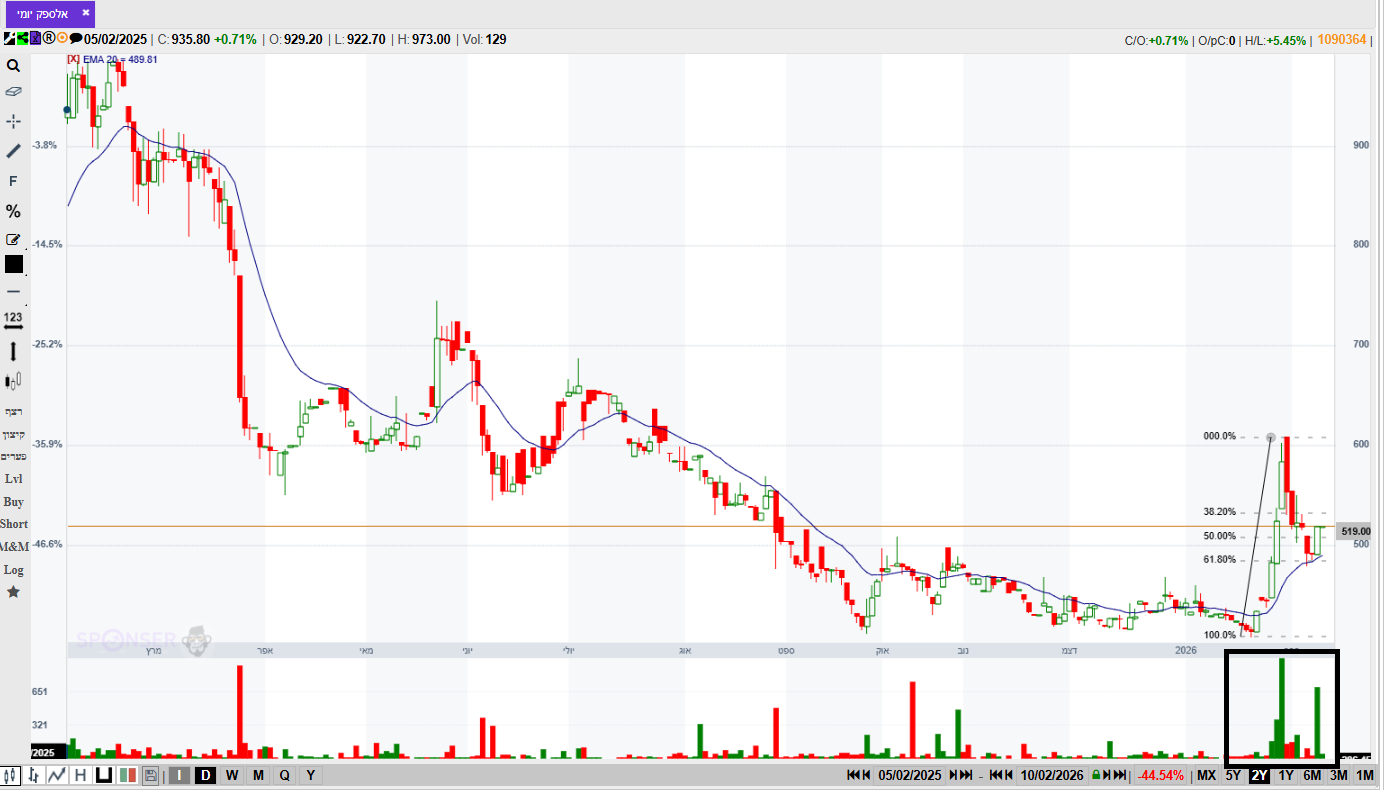
Task: Open the chart settings tools icon
Action: (x=9, y=39)
